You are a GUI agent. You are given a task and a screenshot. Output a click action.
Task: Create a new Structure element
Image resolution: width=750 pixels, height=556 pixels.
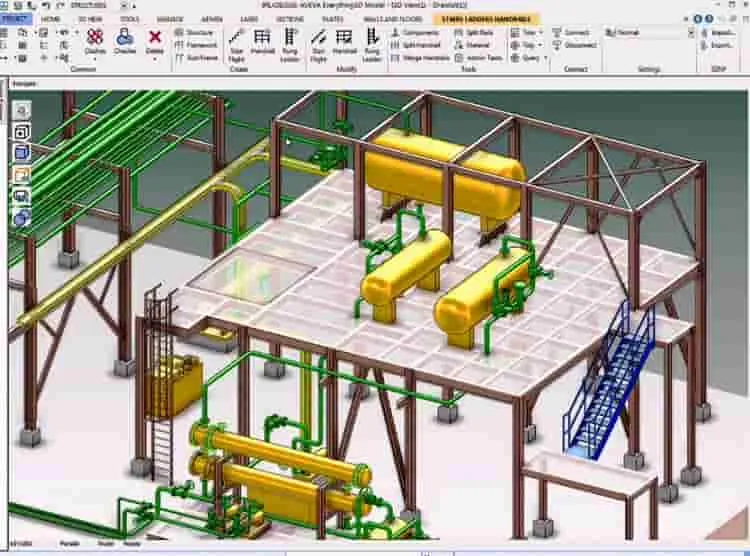(x=194, y=33)
